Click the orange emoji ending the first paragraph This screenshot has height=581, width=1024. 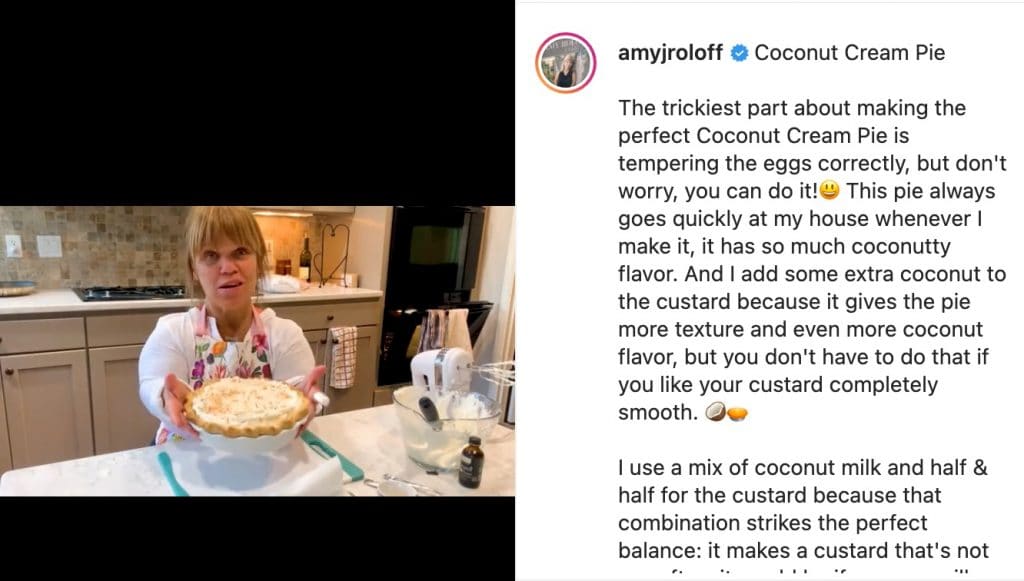pos(737,412)
